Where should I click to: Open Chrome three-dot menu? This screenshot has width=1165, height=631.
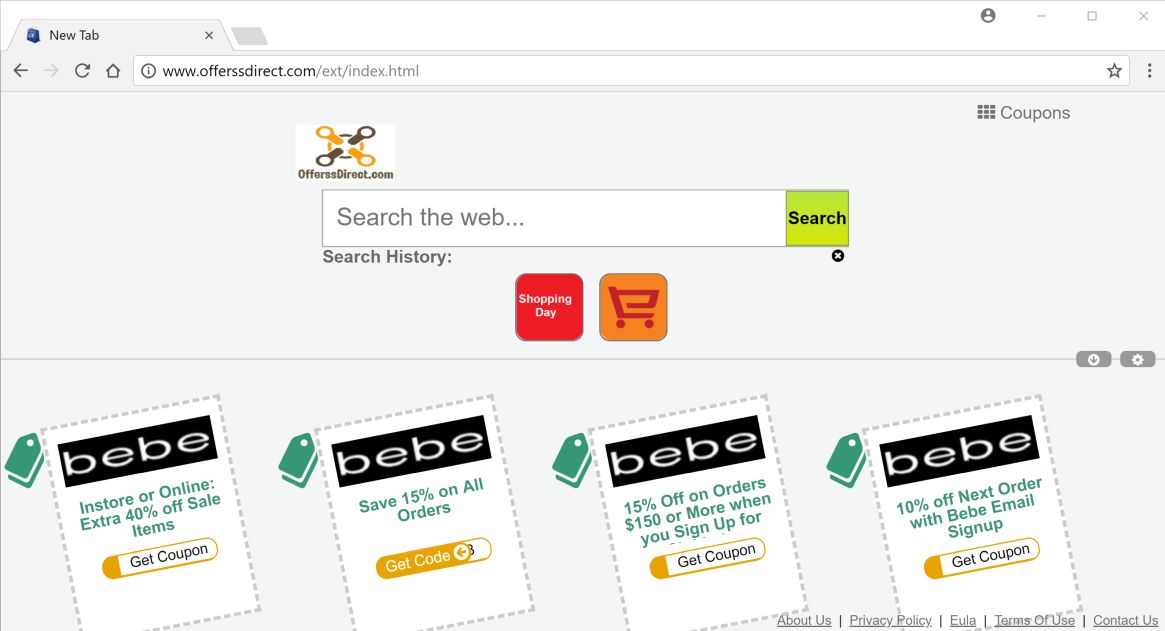[x=1149, y=71]
